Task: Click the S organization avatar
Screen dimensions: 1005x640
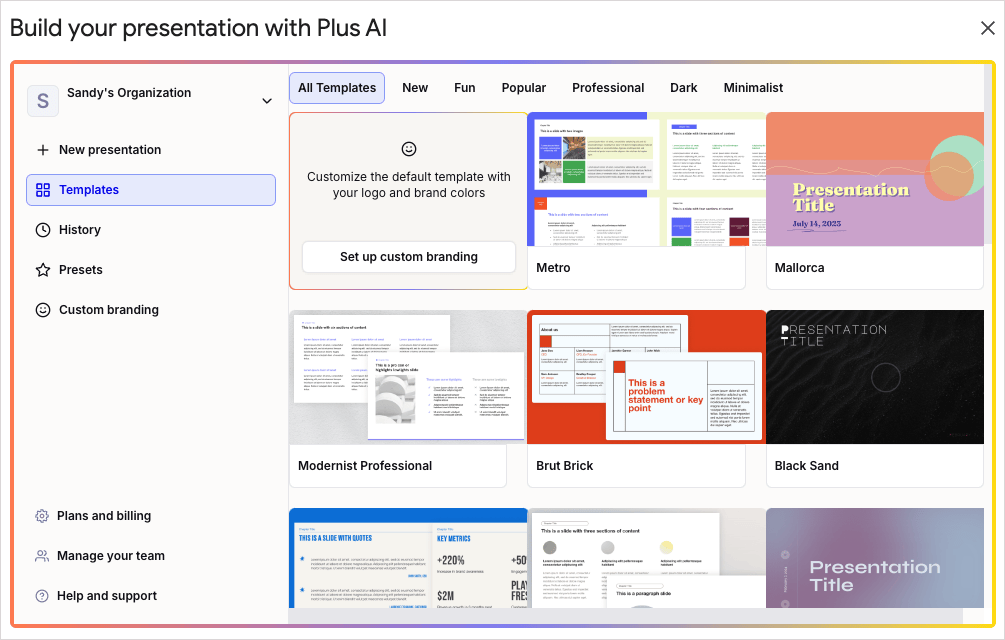Action: coord(43,101)
